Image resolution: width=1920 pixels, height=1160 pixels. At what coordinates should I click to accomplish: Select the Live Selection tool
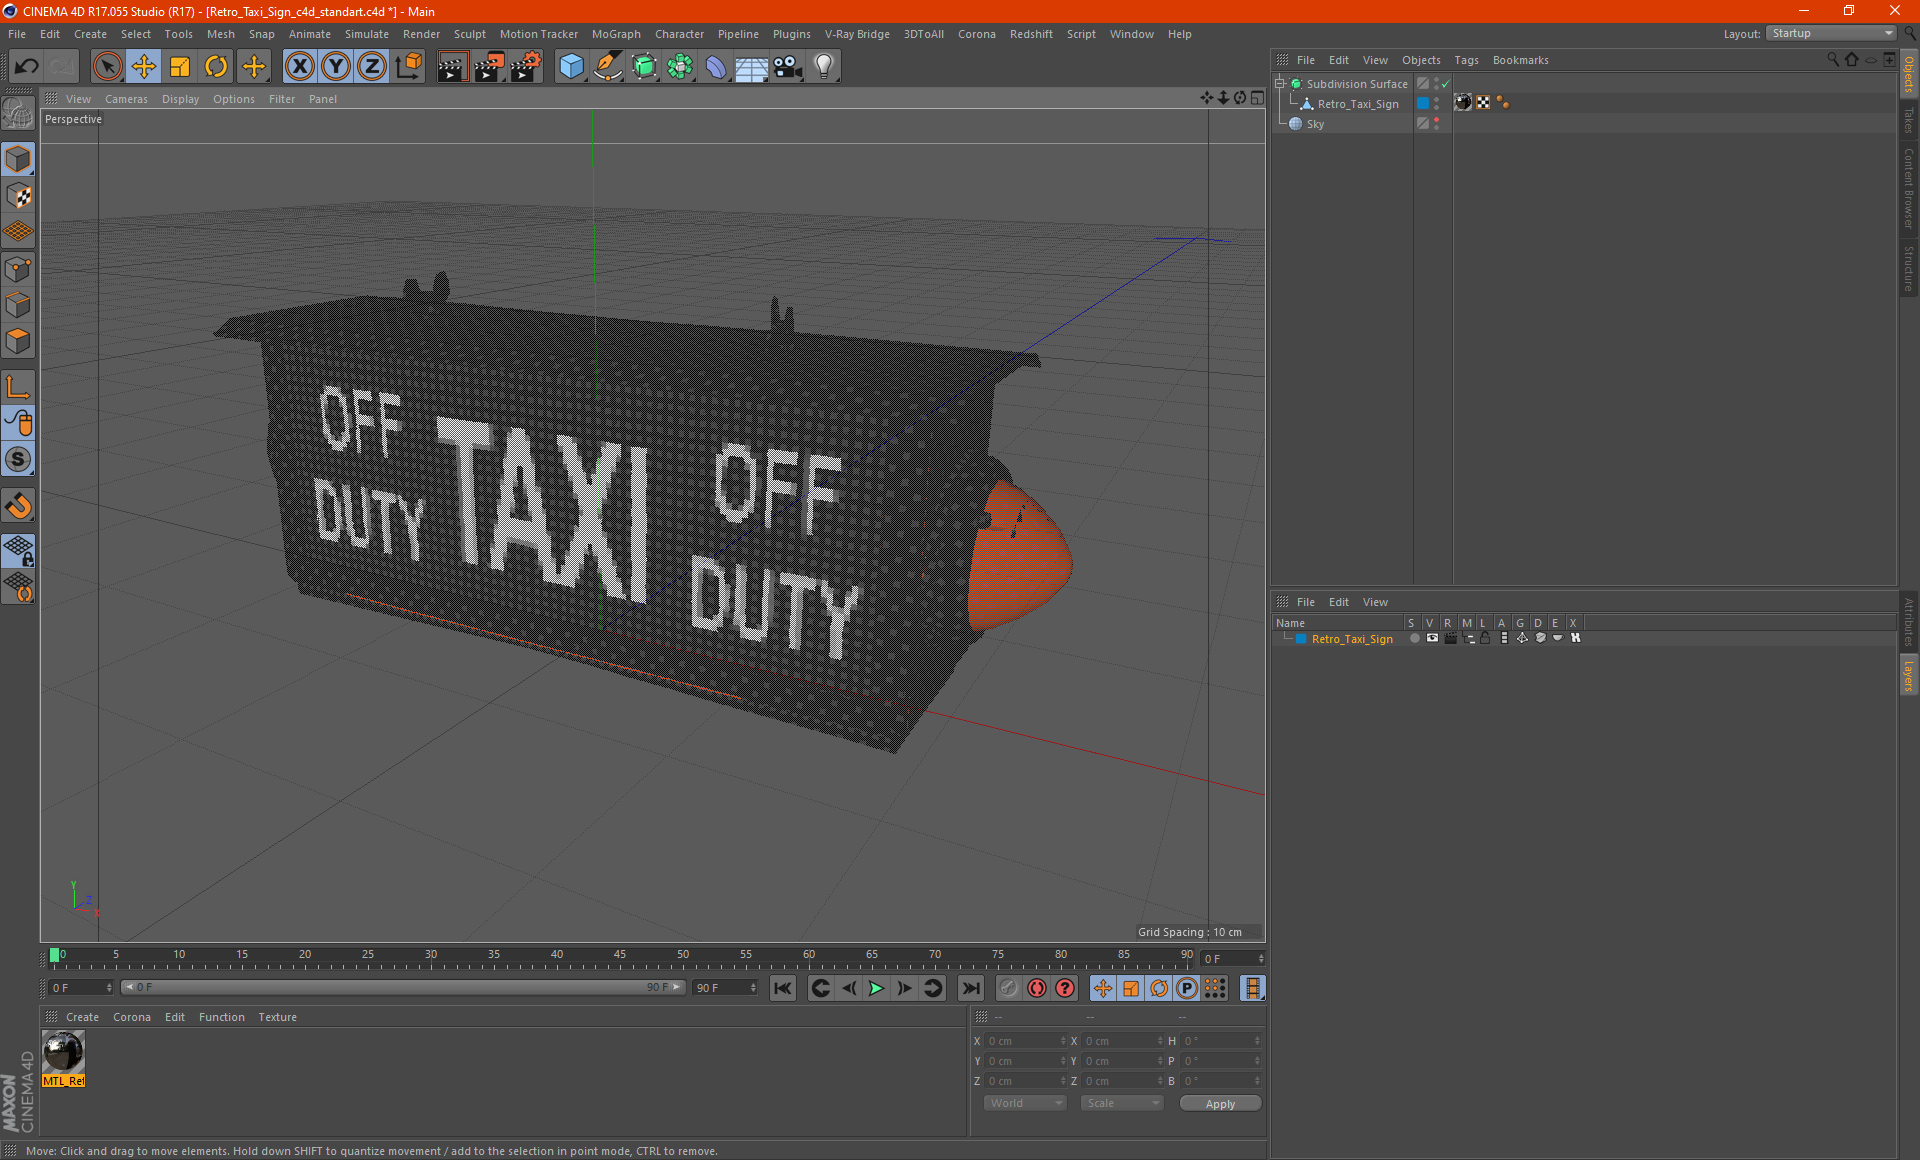(x=107, y=66)
